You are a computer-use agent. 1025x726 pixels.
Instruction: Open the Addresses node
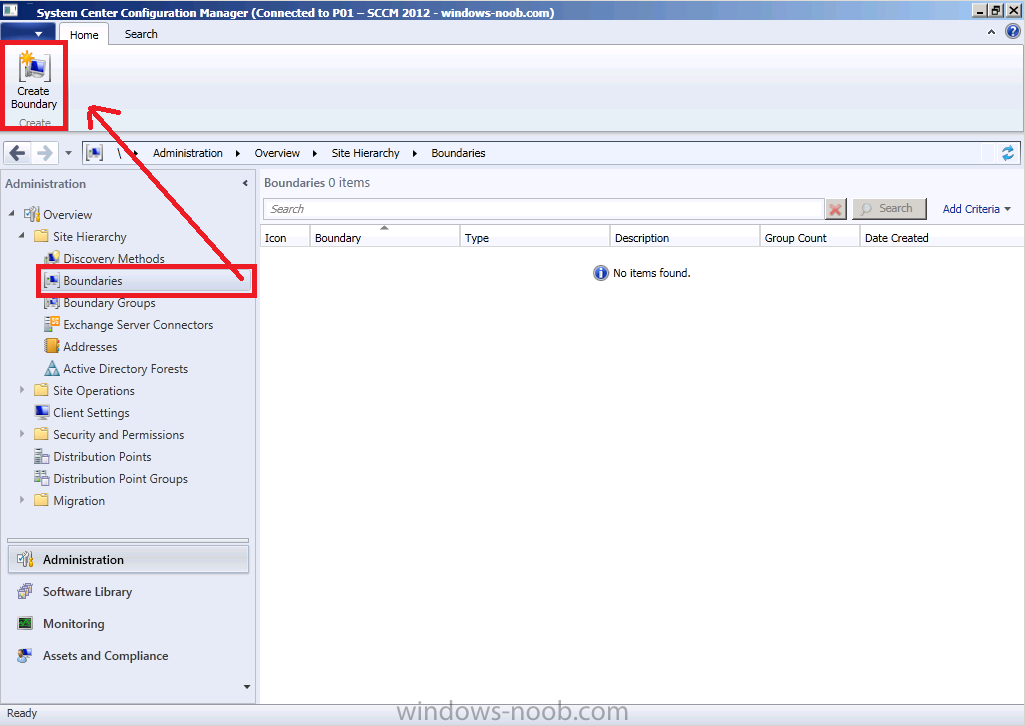coord(90,347)
